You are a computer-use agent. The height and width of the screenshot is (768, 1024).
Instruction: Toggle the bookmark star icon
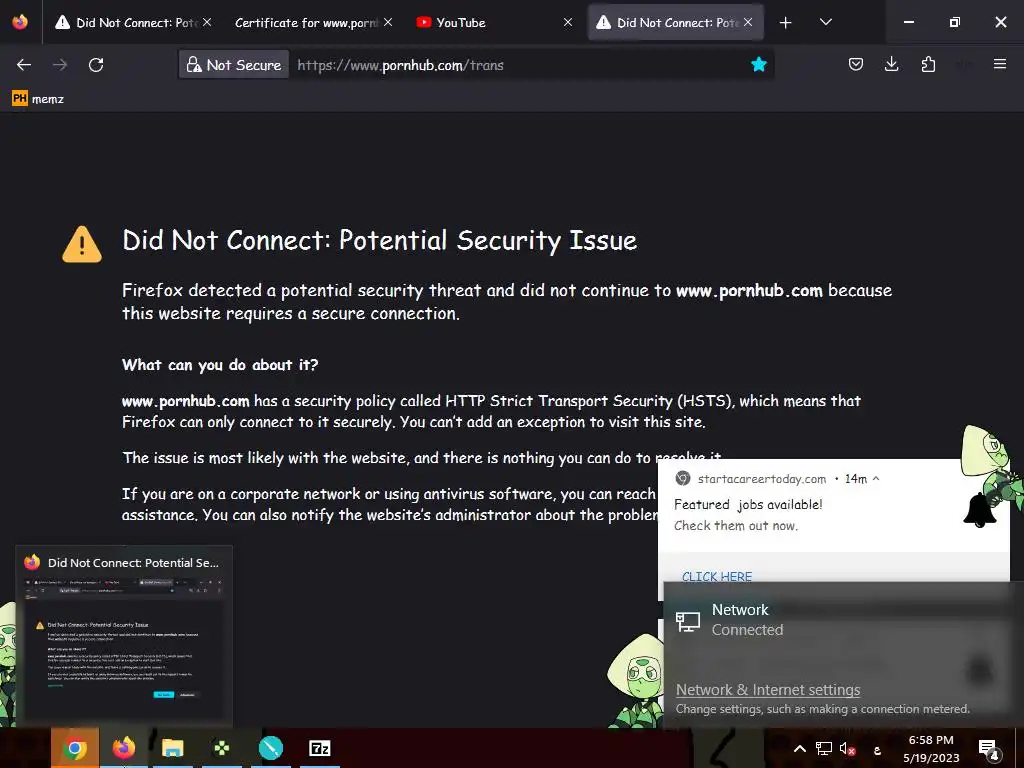click(x=758, y=64)
